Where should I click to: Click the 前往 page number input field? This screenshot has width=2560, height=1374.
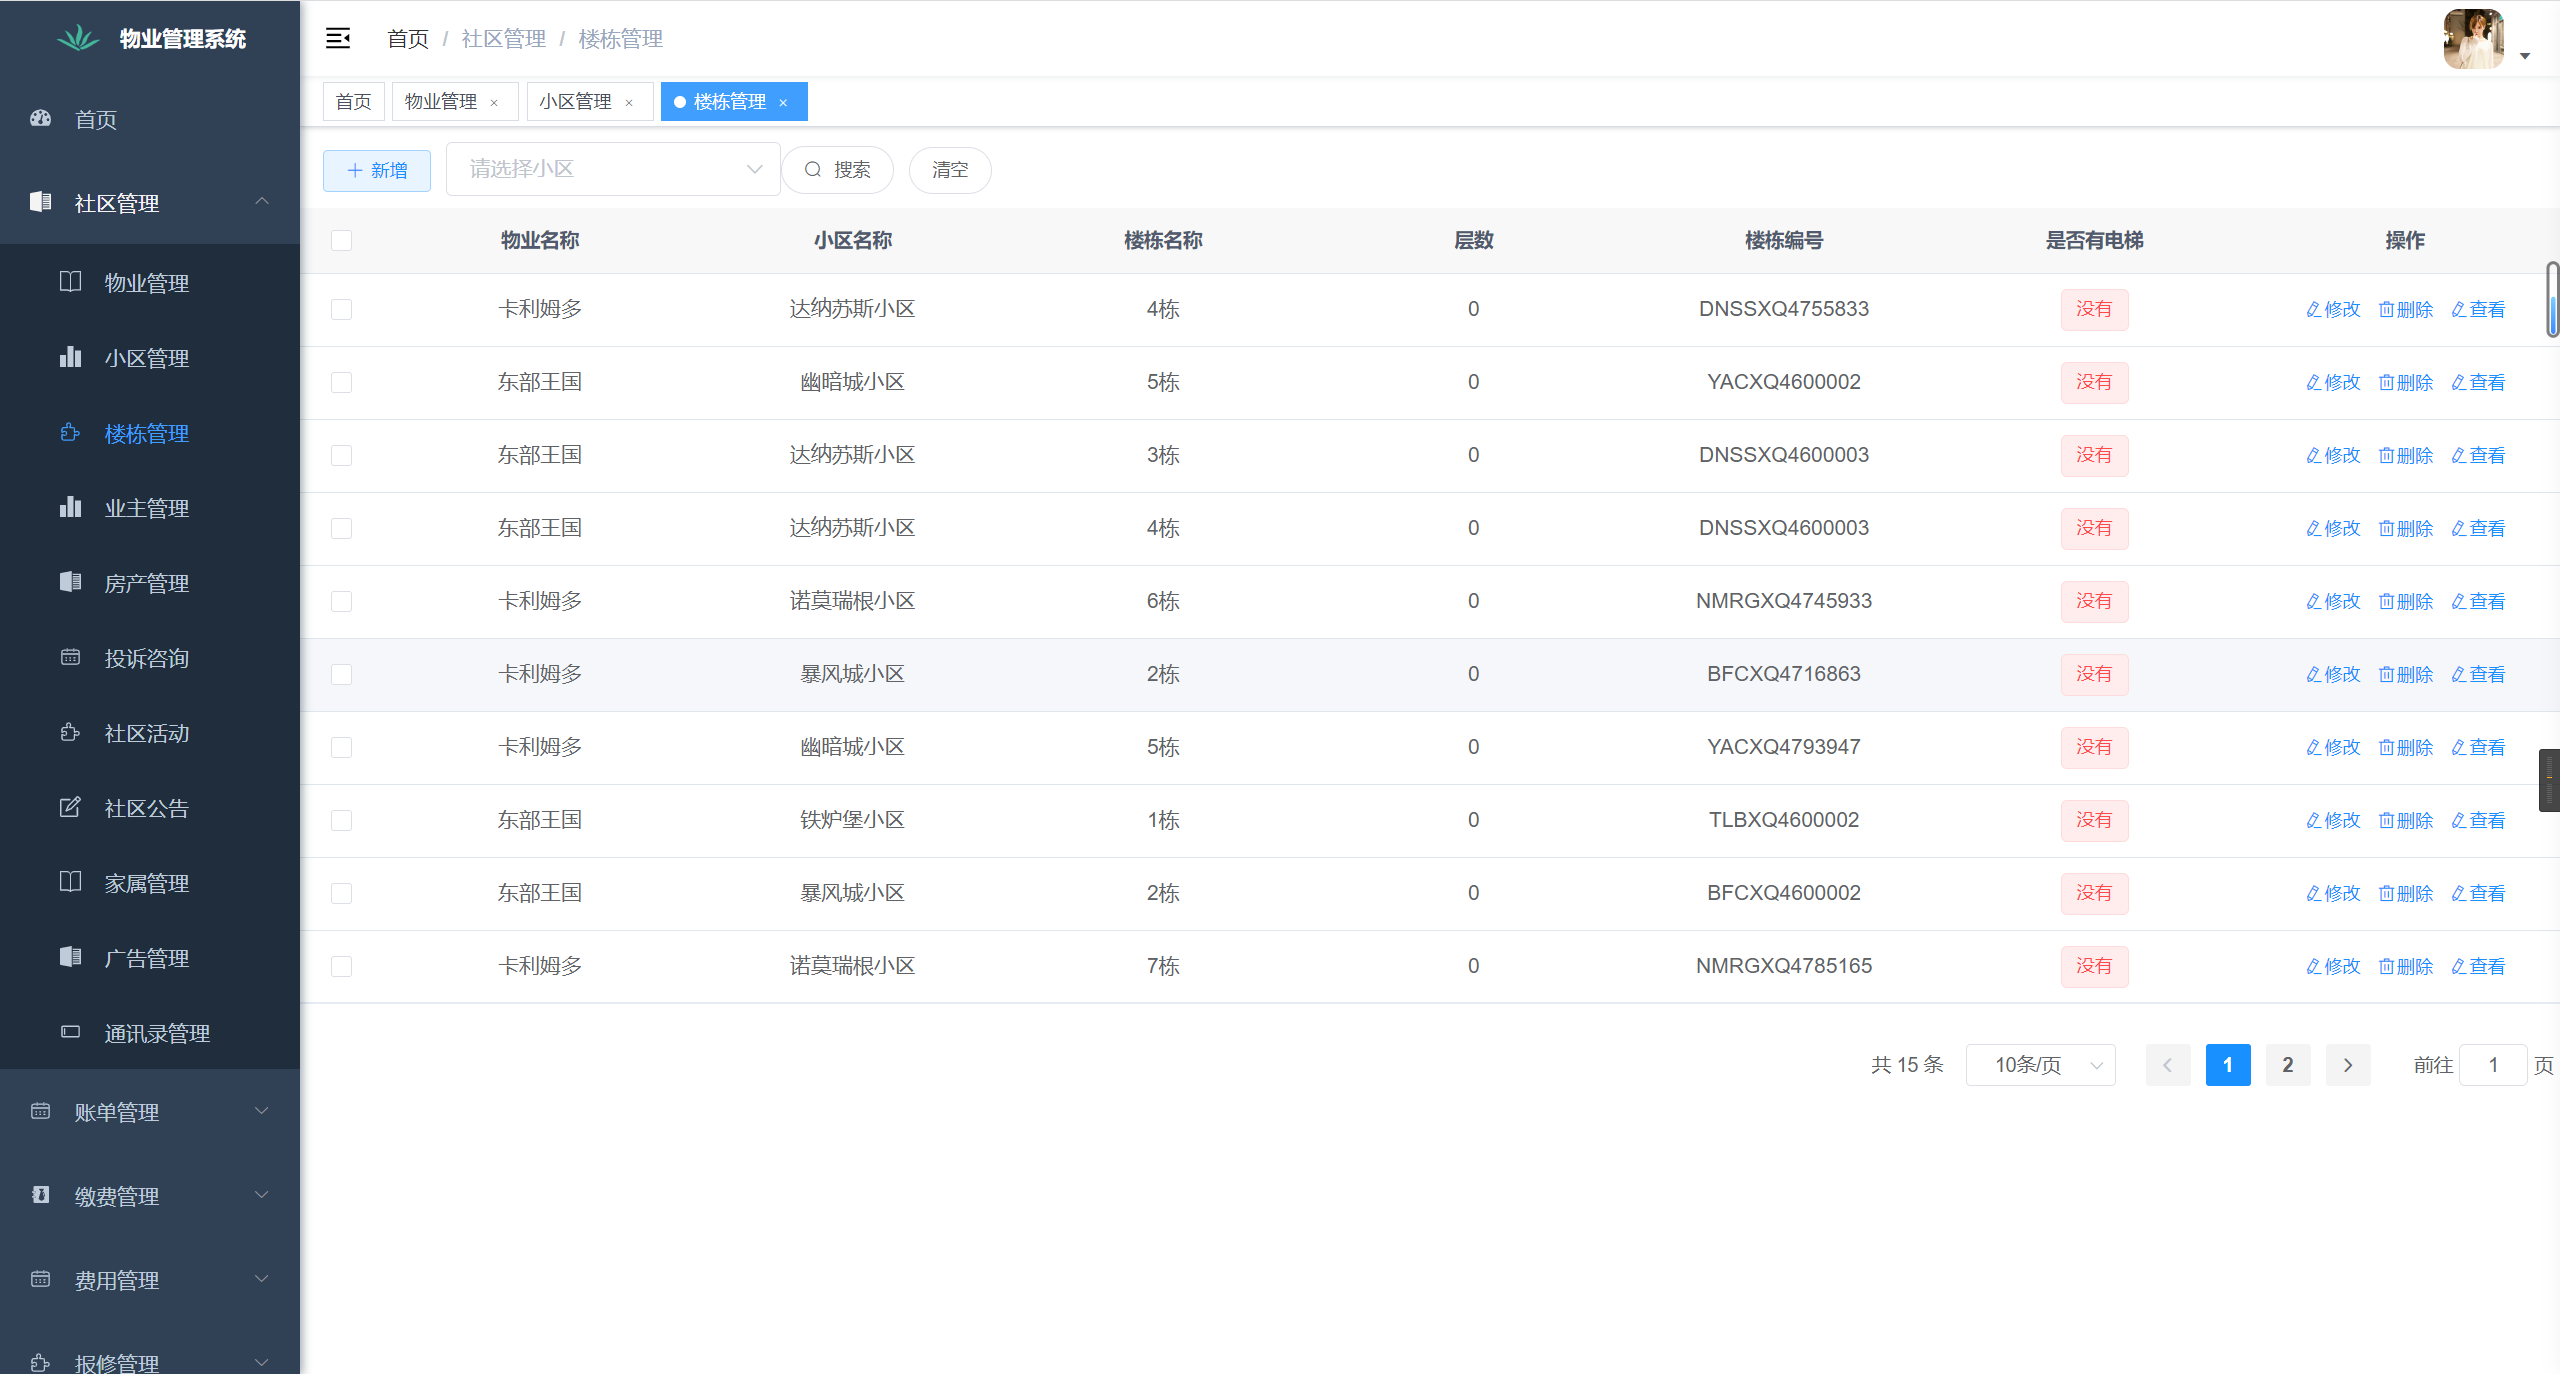[2494, 1065]
